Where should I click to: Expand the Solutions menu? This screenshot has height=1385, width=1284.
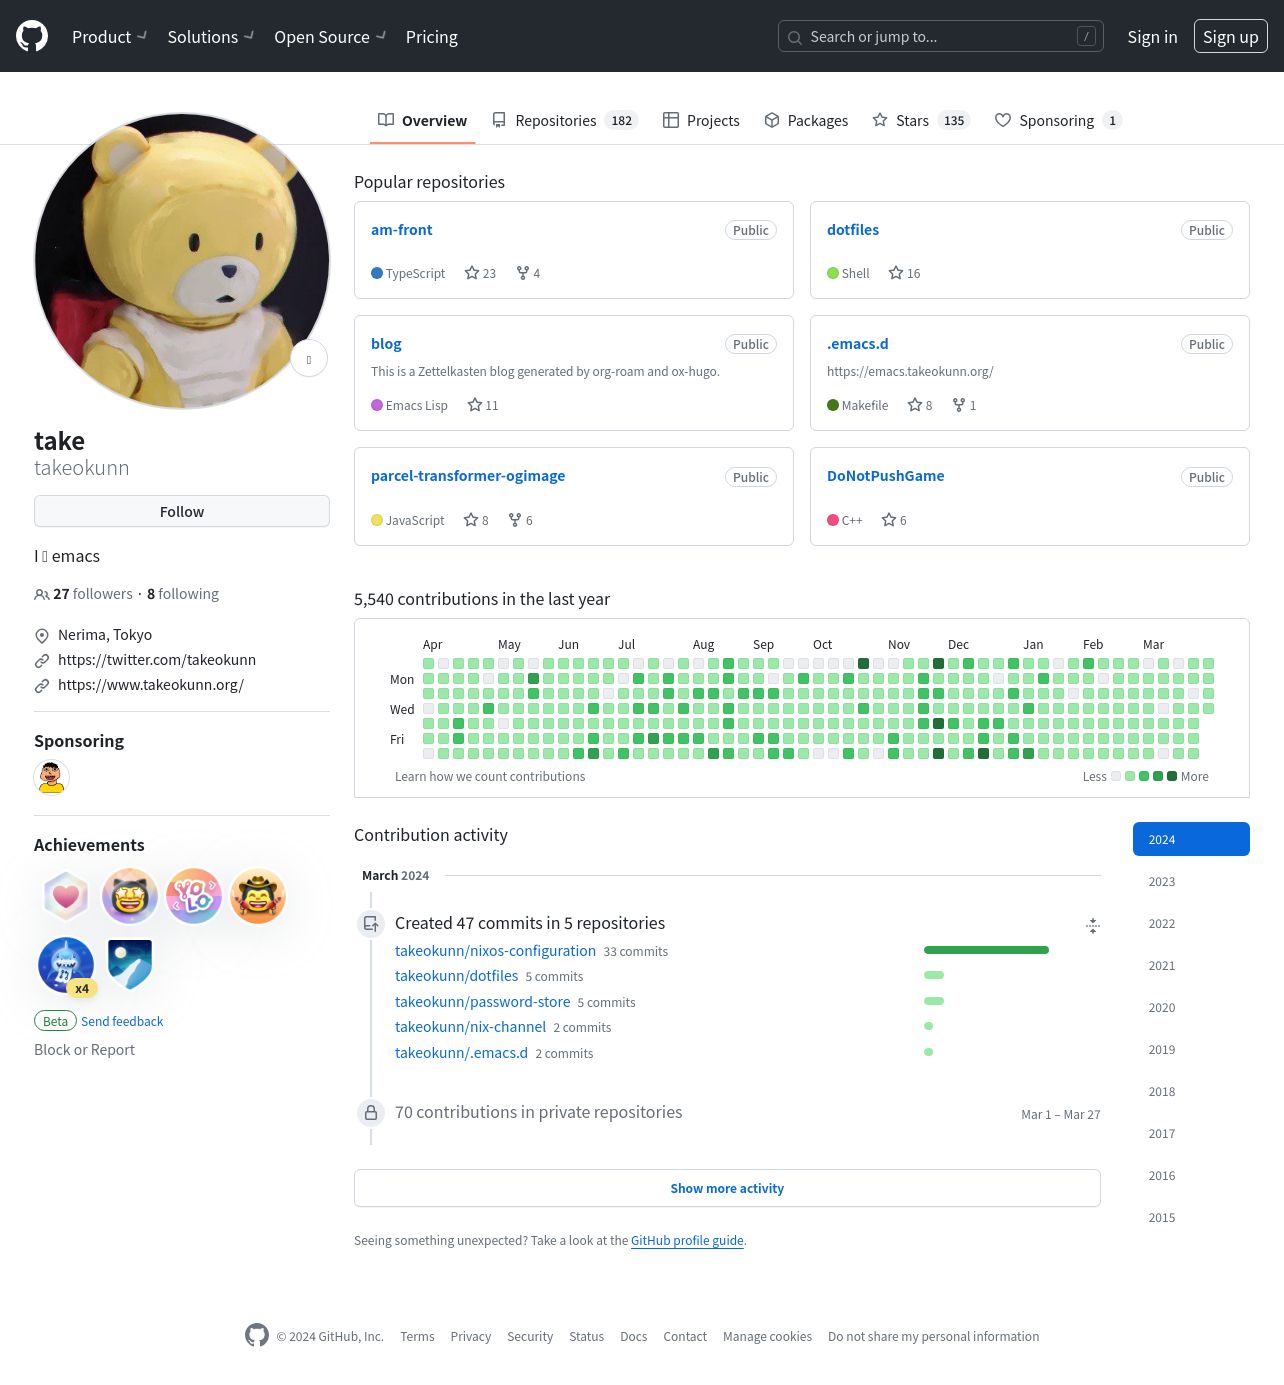tap(210, 37)
